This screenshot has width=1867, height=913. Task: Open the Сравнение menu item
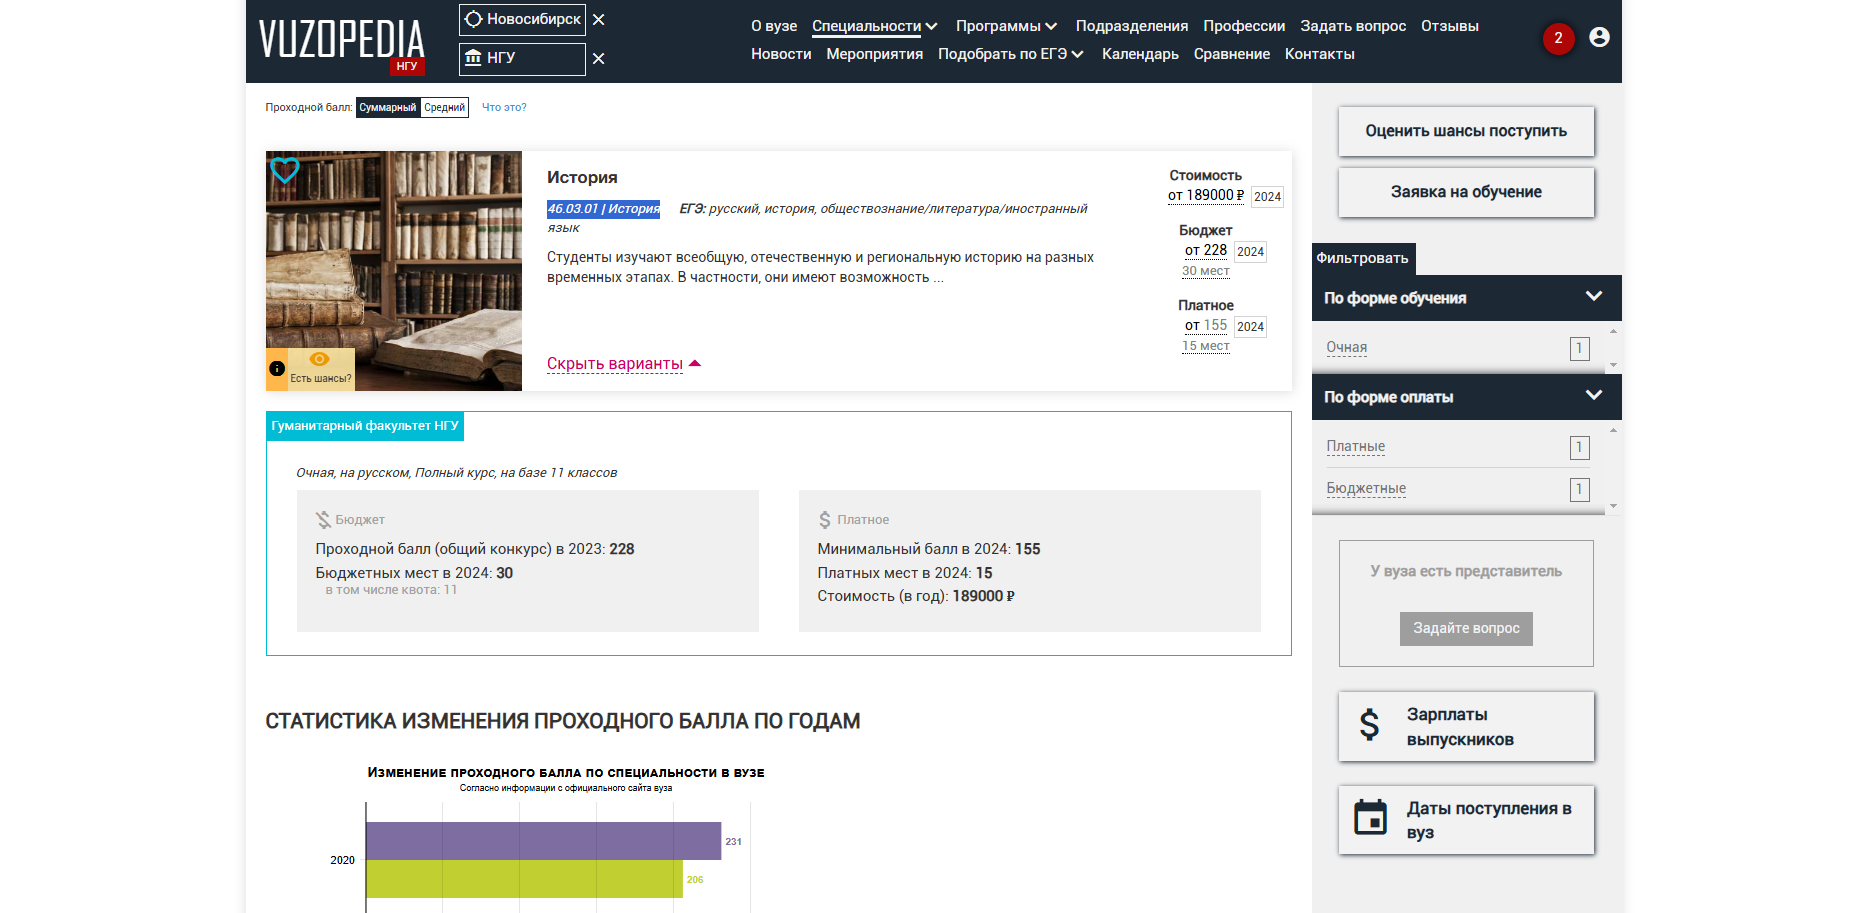click(x=1232, y=54)
